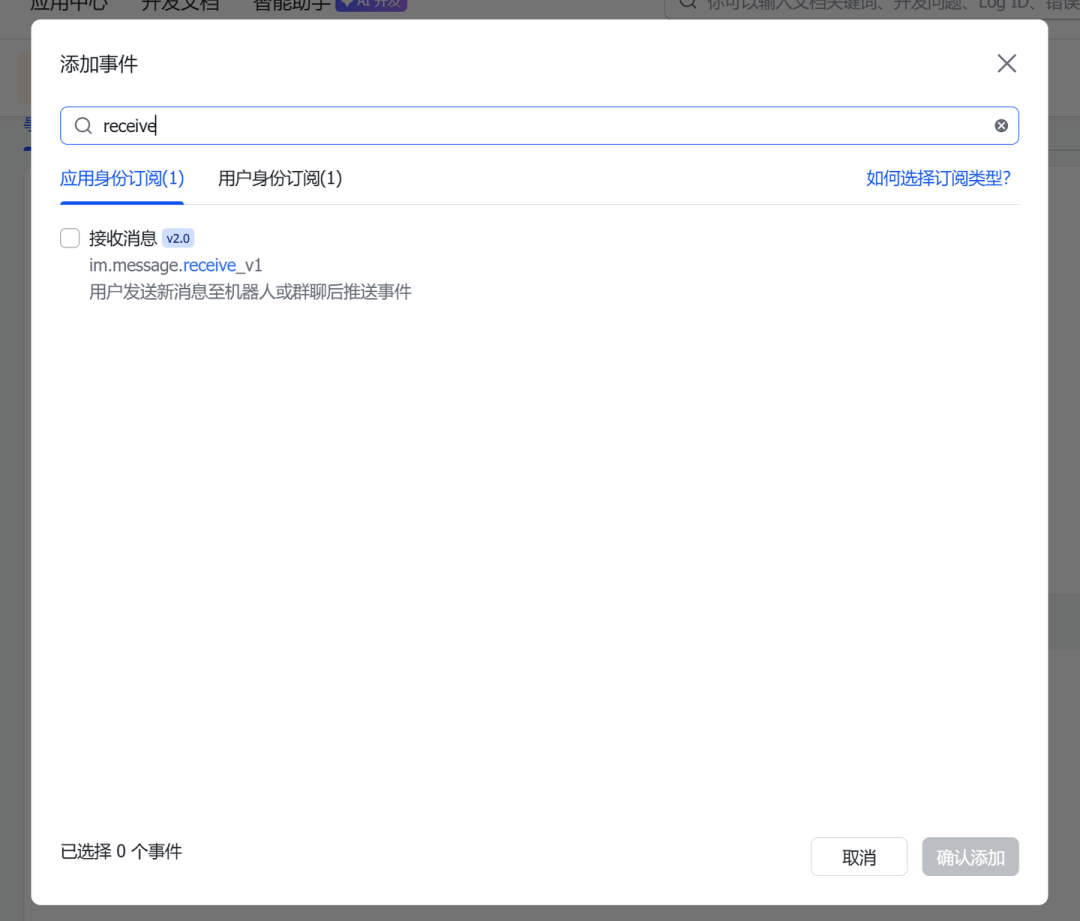This screenshot has width=1080, height=921.
Task: Click the AI开发 badge beside 智能助手
Action: tap(370, 2)
